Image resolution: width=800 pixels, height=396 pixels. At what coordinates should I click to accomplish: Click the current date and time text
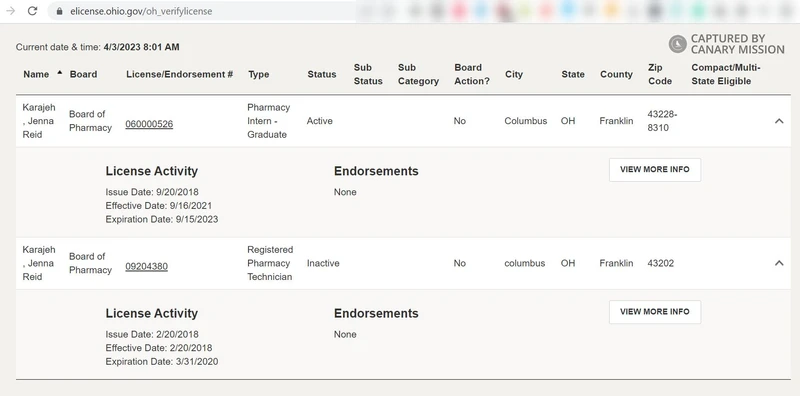(x=97, y=47)
